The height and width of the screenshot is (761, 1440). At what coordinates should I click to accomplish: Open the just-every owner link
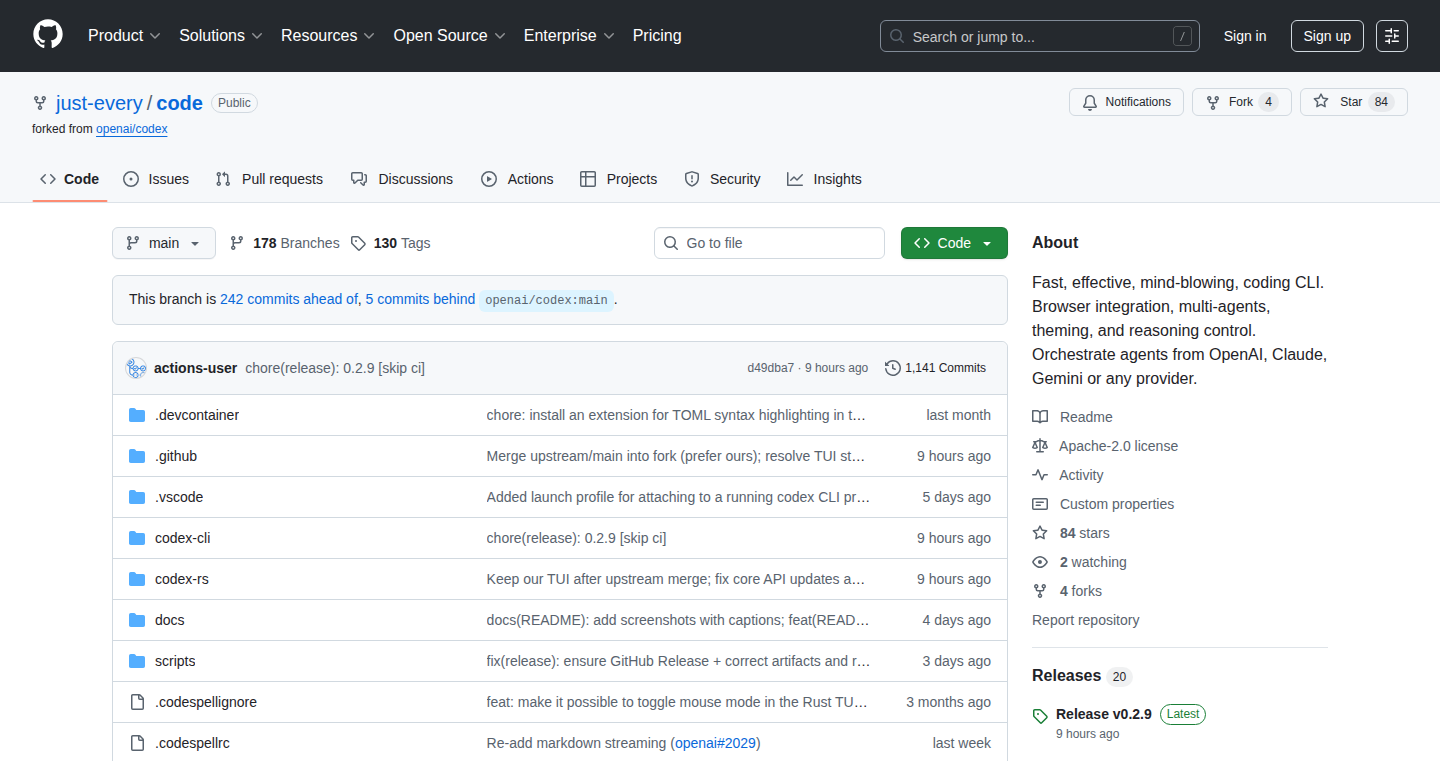point(98,103)
